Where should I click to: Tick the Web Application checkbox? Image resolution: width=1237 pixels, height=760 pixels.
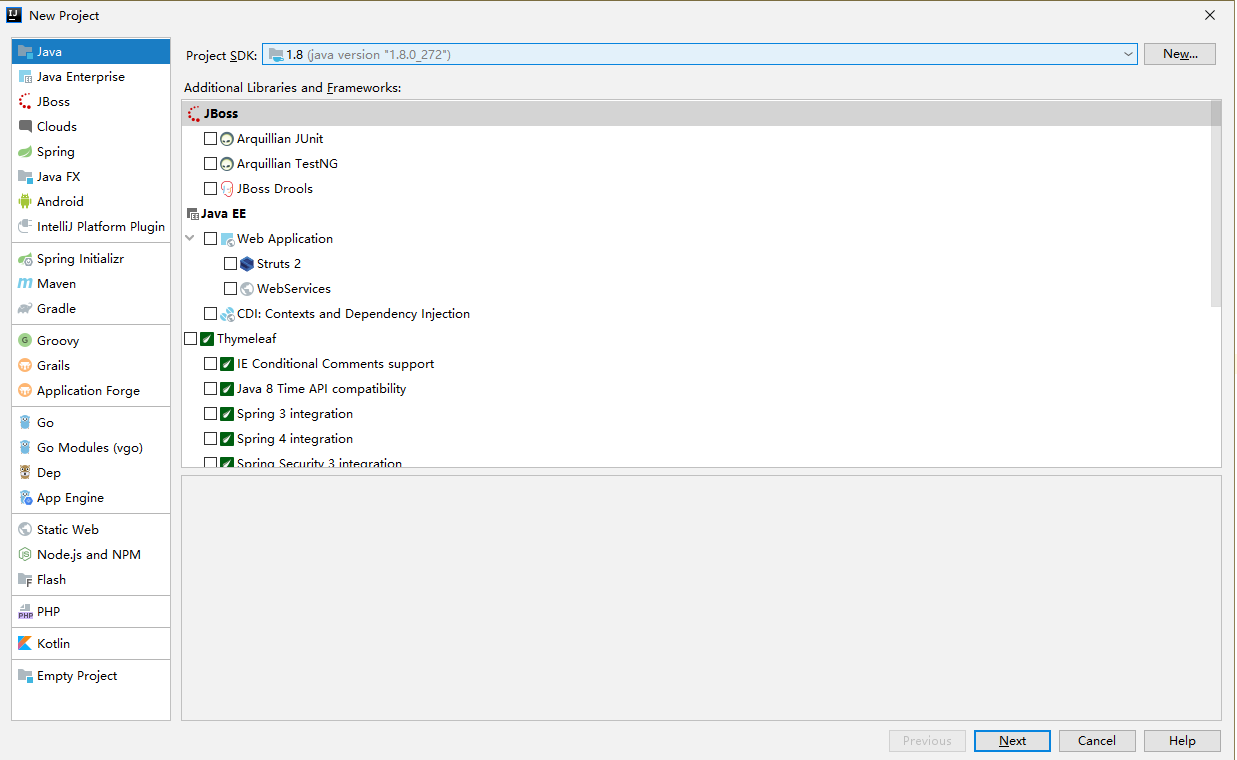click(x=210, y=239)
